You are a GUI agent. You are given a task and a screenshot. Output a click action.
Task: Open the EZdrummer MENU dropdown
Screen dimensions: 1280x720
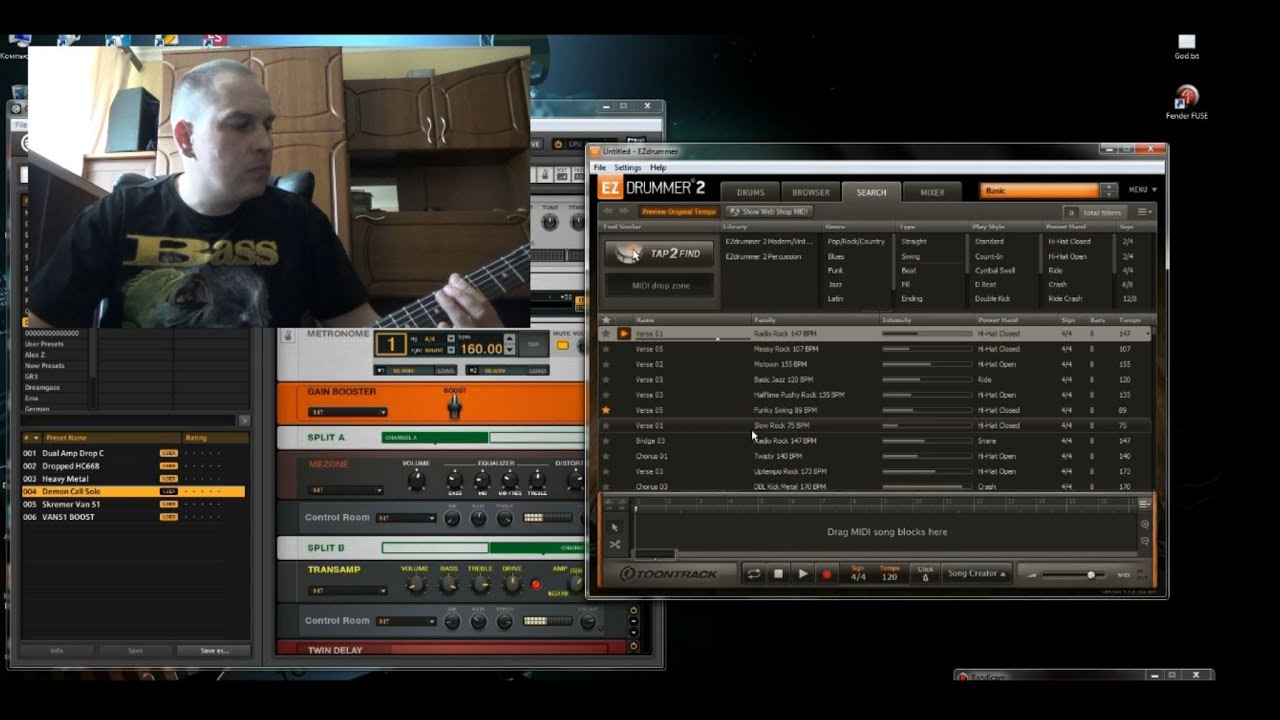(x=1143, y=190)
